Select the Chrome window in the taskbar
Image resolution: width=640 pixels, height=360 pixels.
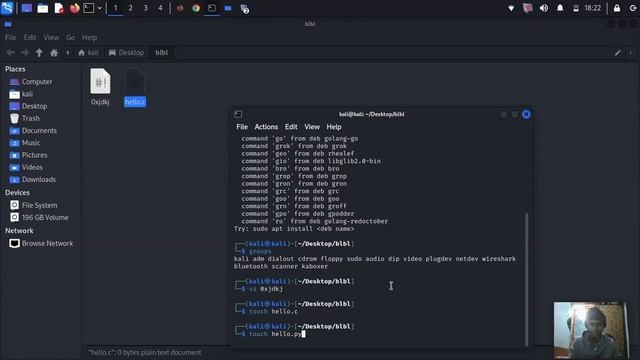[x=196, y=8]
